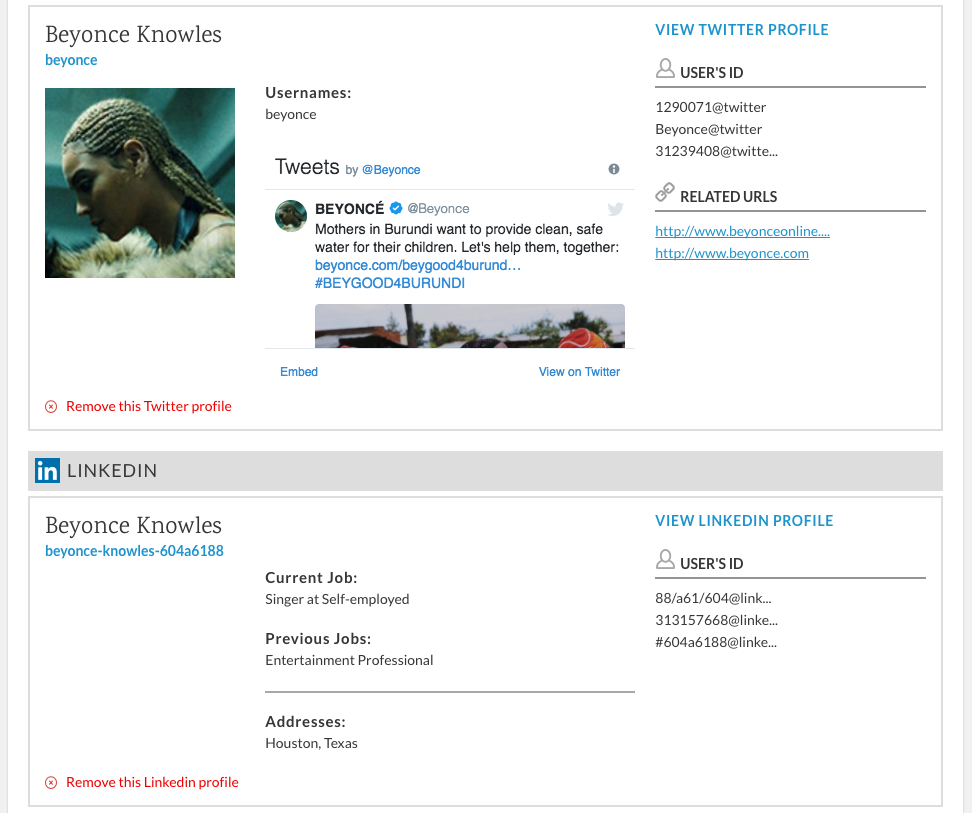The height and width of the screenshot is (813, 972).
Task: Select user ID 88/a61/604@link...
Action: [x=713, y=599]
